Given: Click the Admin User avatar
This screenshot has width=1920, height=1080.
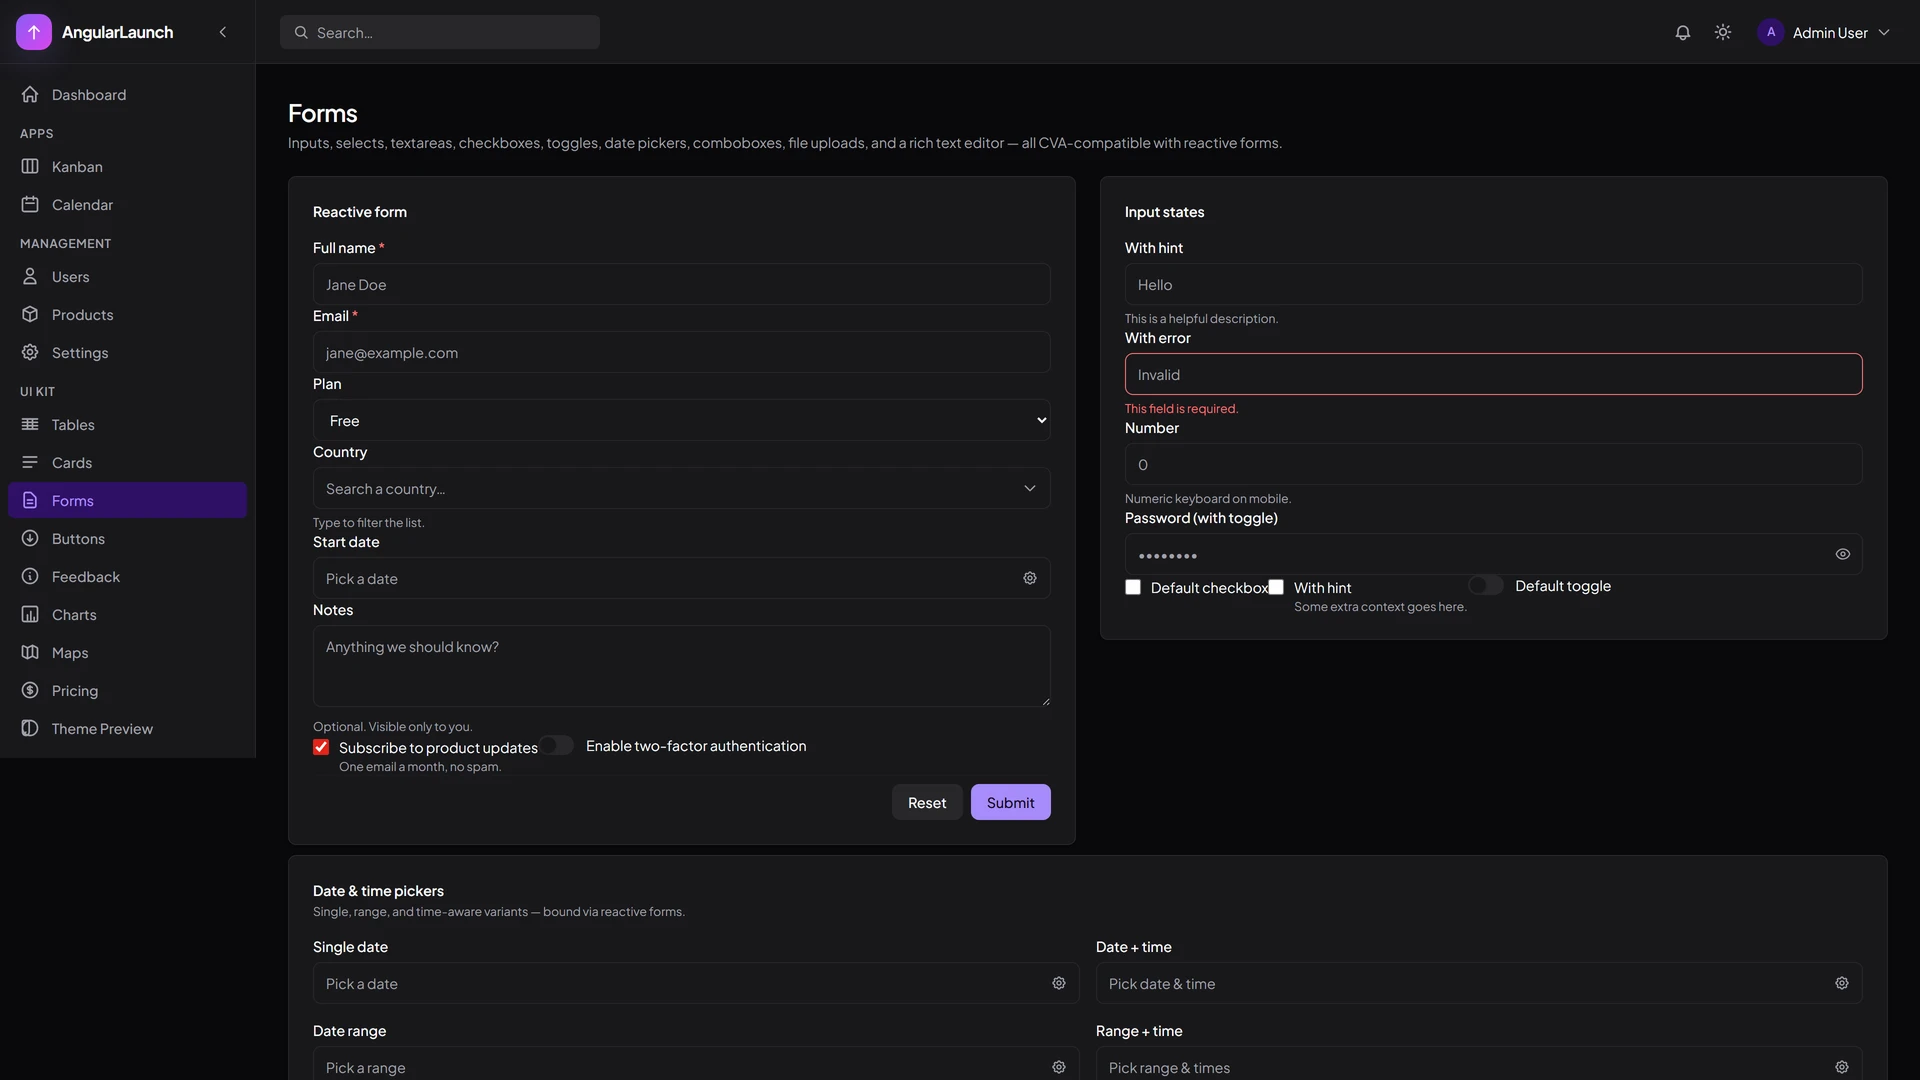Looking at the screenshot, I should 1771,32.
